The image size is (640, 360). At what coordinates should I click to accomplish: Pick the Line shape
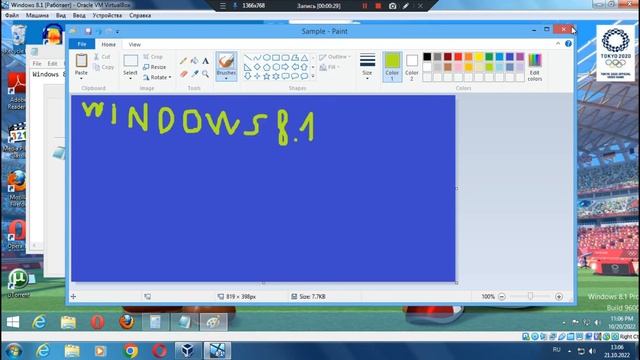tap(247, 58)
